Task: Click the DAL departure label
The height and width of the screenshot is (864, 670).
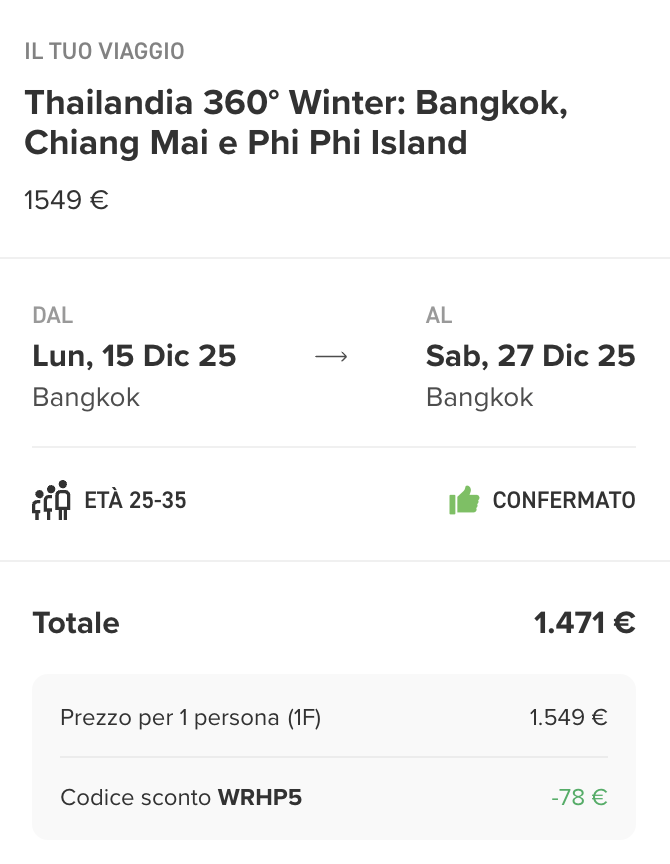Action: [53, 316]
